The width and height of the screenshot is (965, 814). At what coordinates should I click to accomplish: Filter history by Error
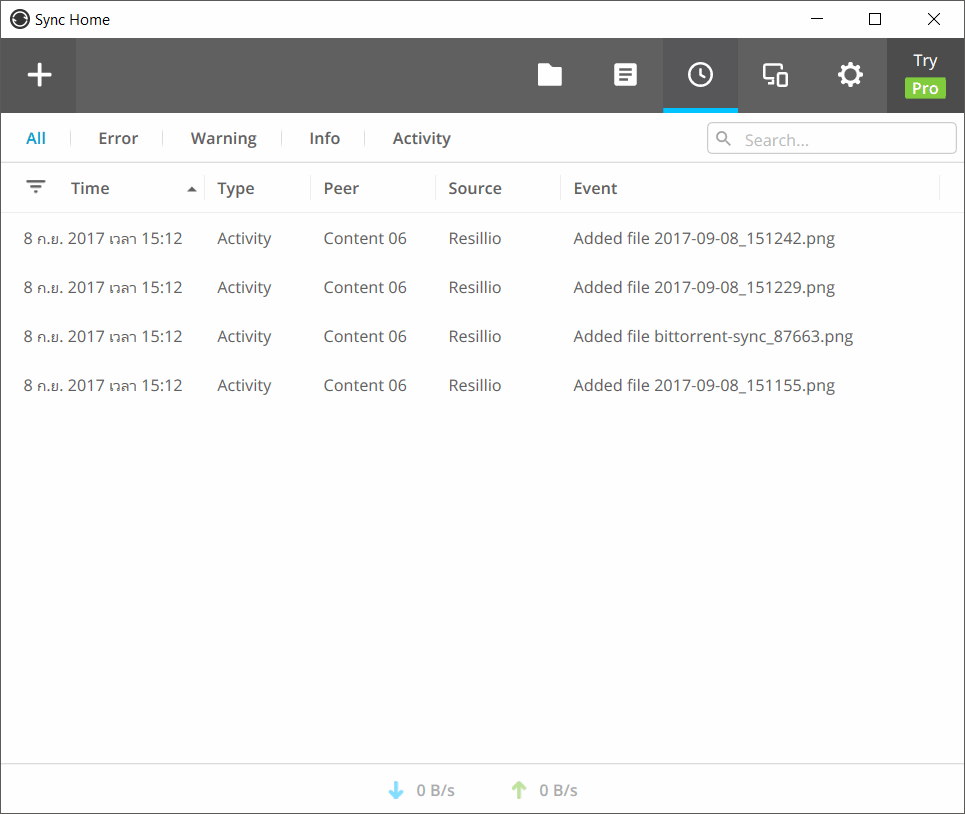coord(118,138)
